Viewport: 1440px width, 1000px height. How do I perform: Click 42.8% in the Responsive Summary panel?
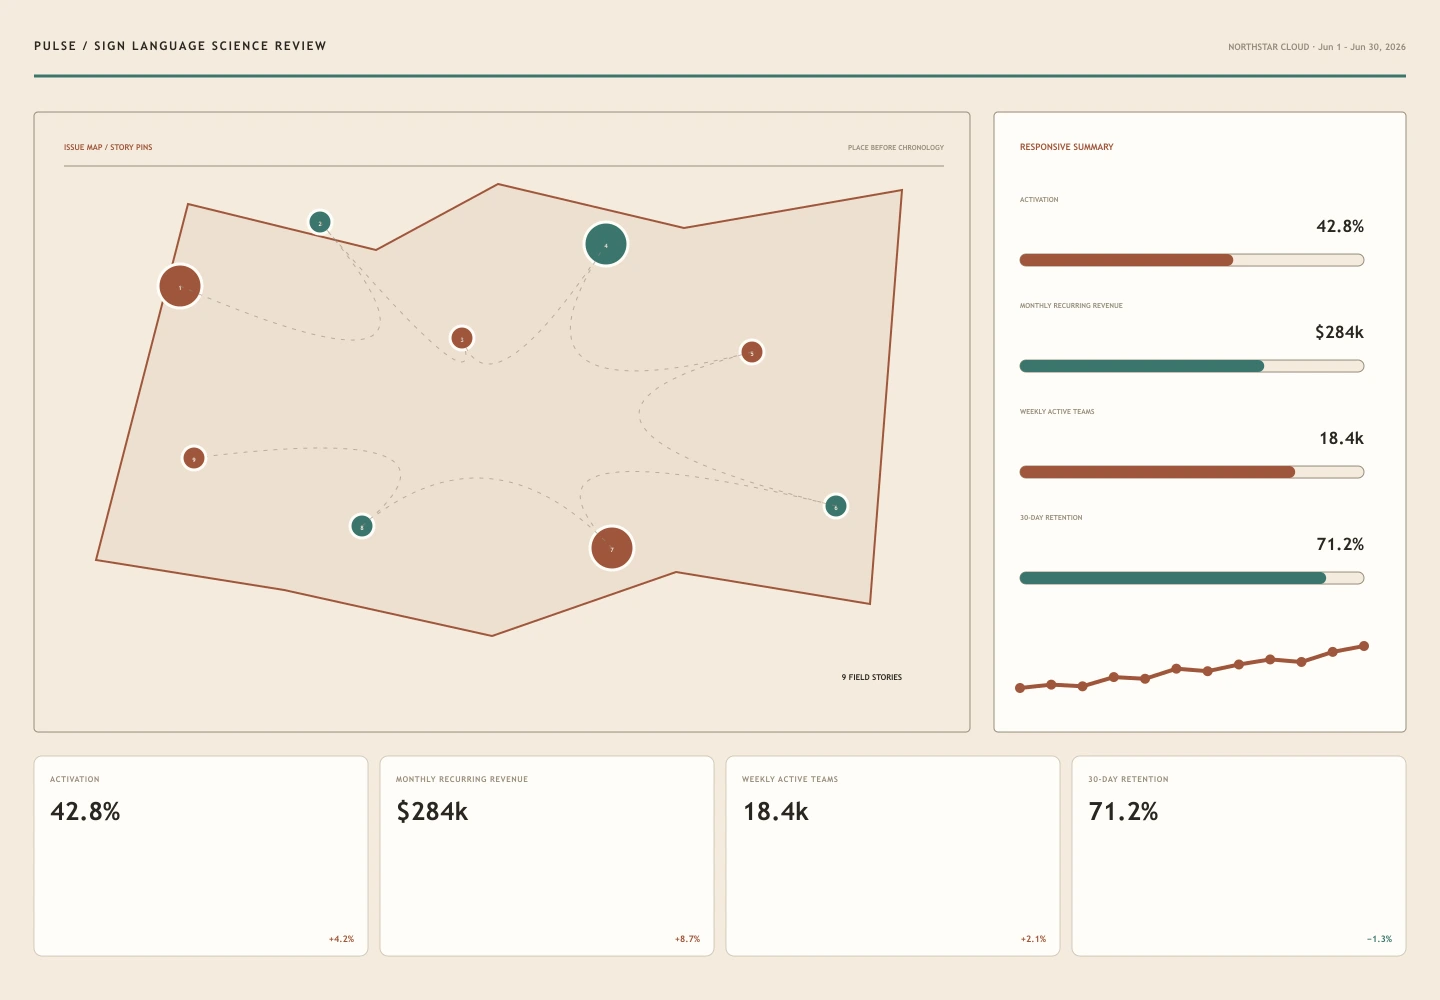(x=1340, y=226)
